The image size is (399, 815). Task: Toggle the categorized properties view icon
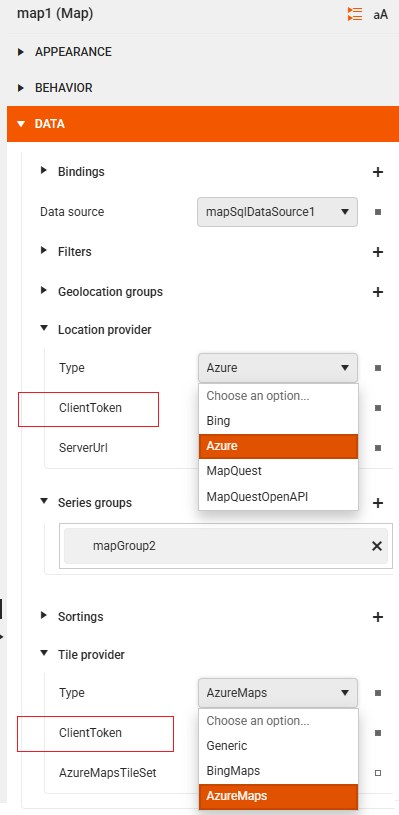(x=355, y=14)
